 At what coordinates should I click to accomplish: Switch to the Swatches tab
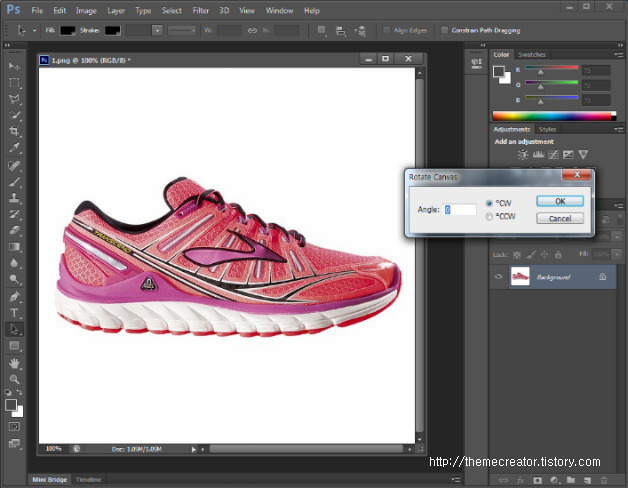(x=532, y=54)
